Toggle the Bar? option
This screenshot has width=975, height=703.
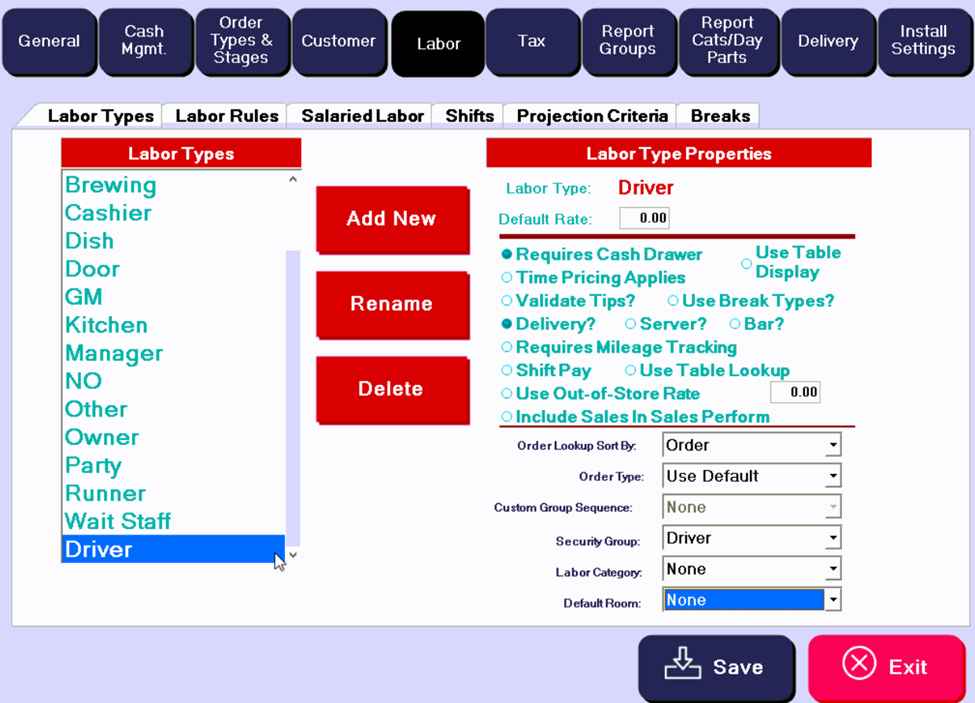pyautogui.click(x=757, y=324)
